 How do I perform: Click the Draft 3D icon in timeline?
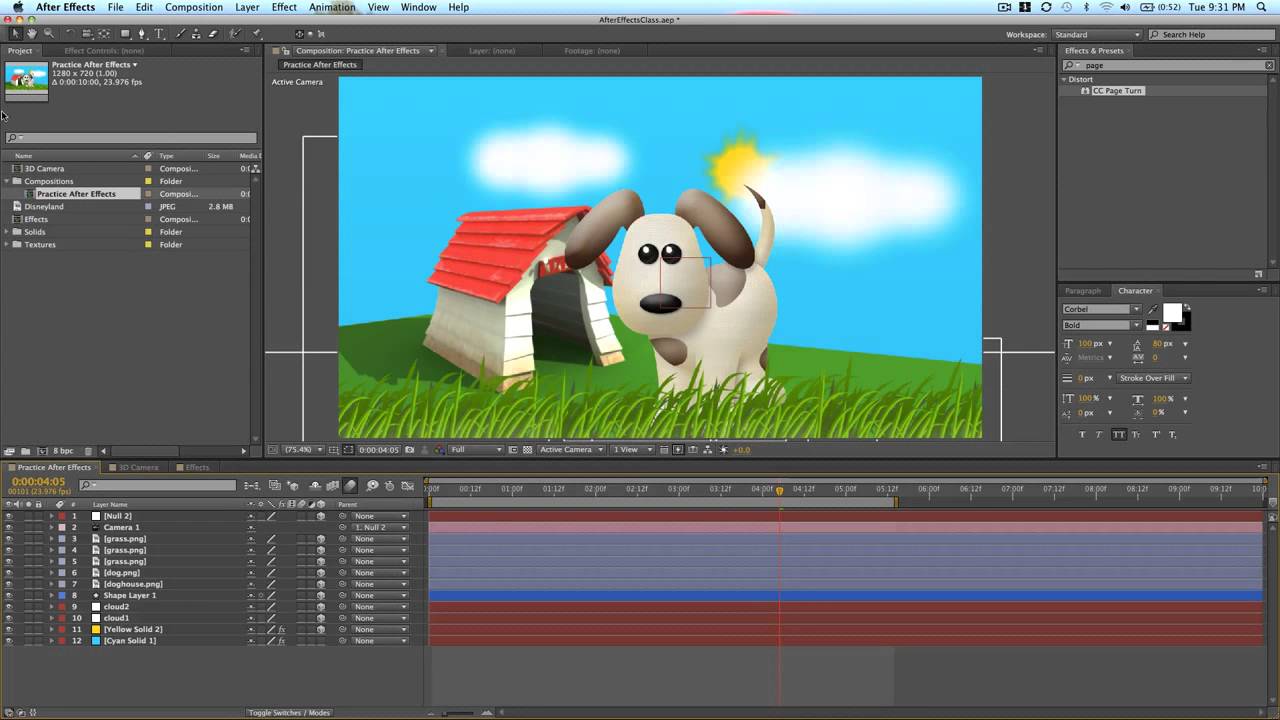(x=293, y=486)
